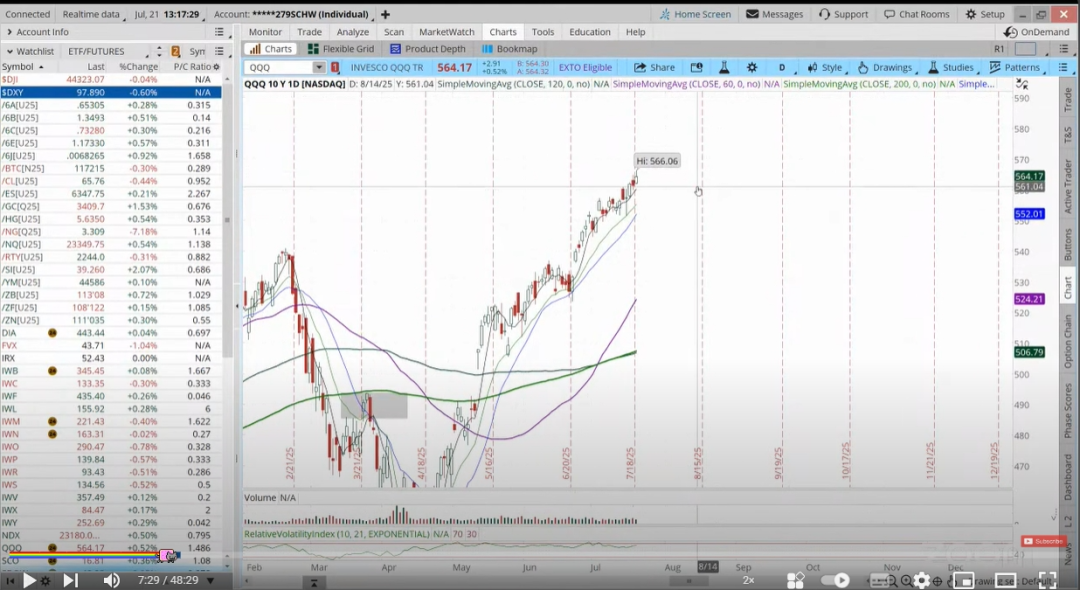1080x590 pixels.
Task: Click the QQQ symbol input field
Action: 279,67
